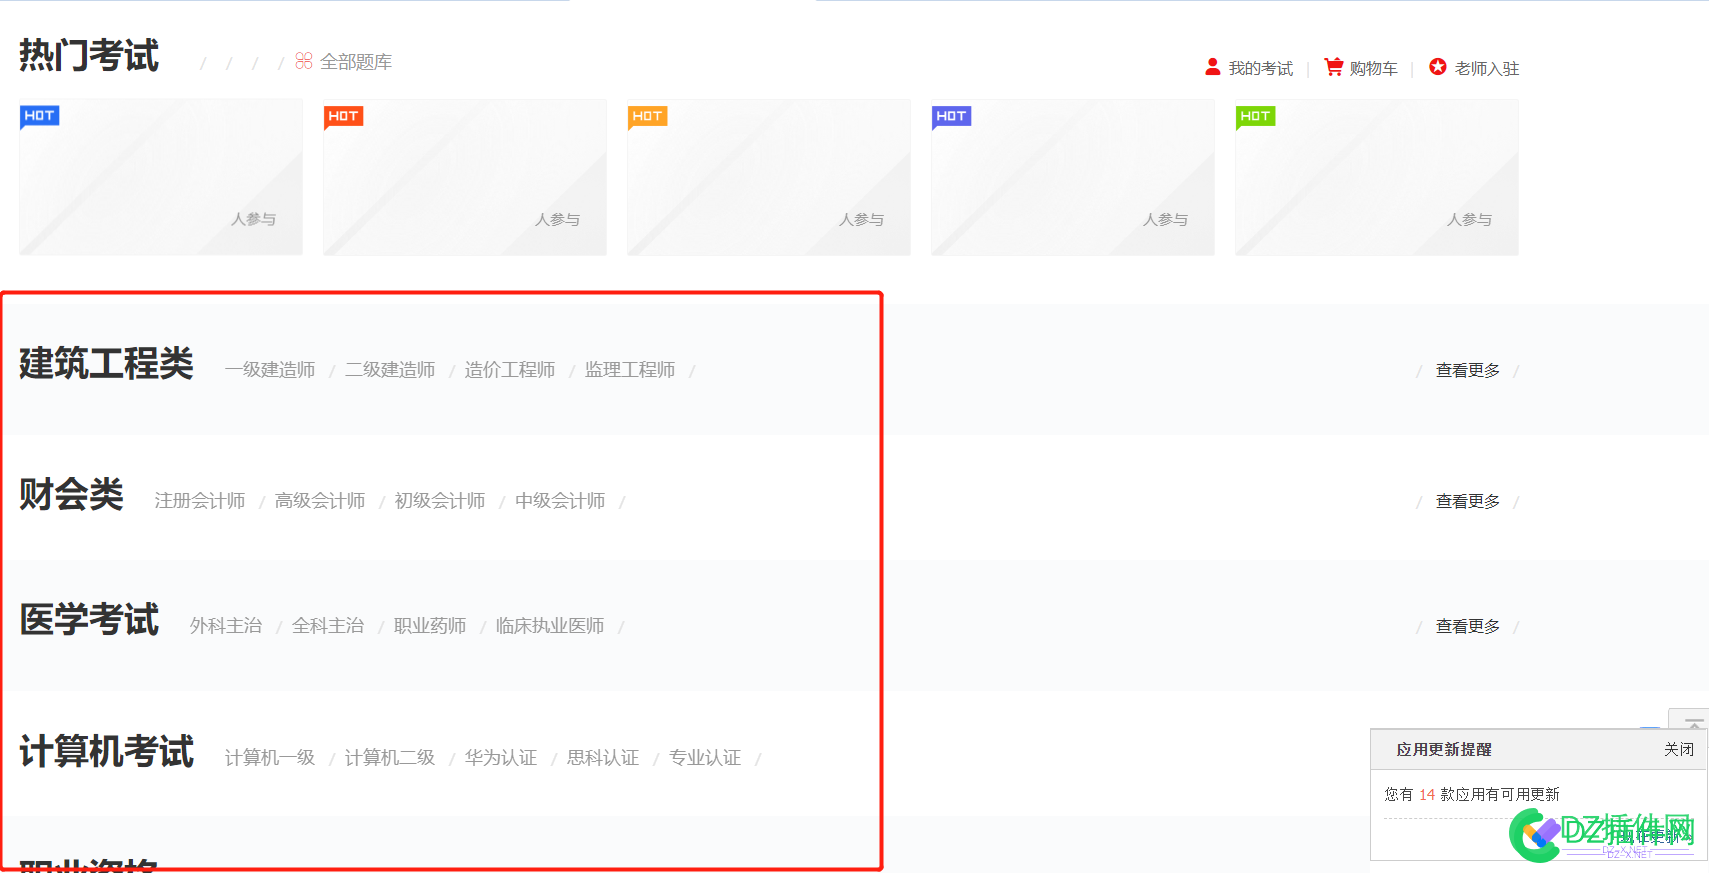1709x873 pixels.
Task: Open the 华为认证 exam link
Action: (501, 758)
